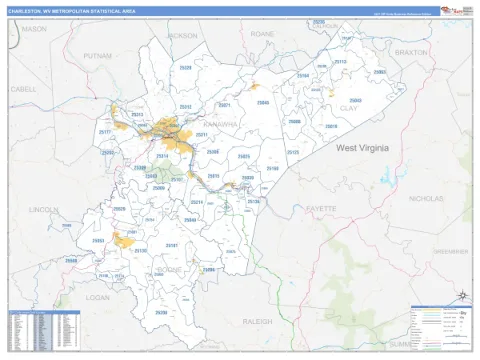Image resolution: width=480 pixels, height=360 pixels.
Task: Click ZIP code 25015
Action: point(213,176)
